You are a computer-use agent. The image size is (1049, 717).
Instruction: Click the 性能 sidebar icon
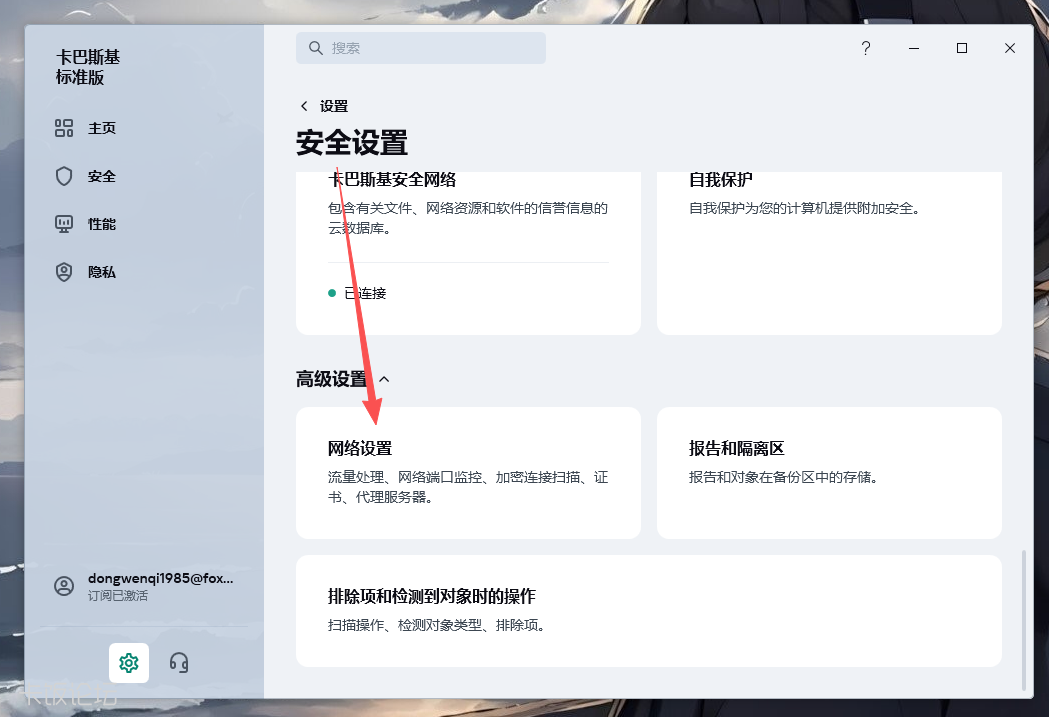coord(63,224)
